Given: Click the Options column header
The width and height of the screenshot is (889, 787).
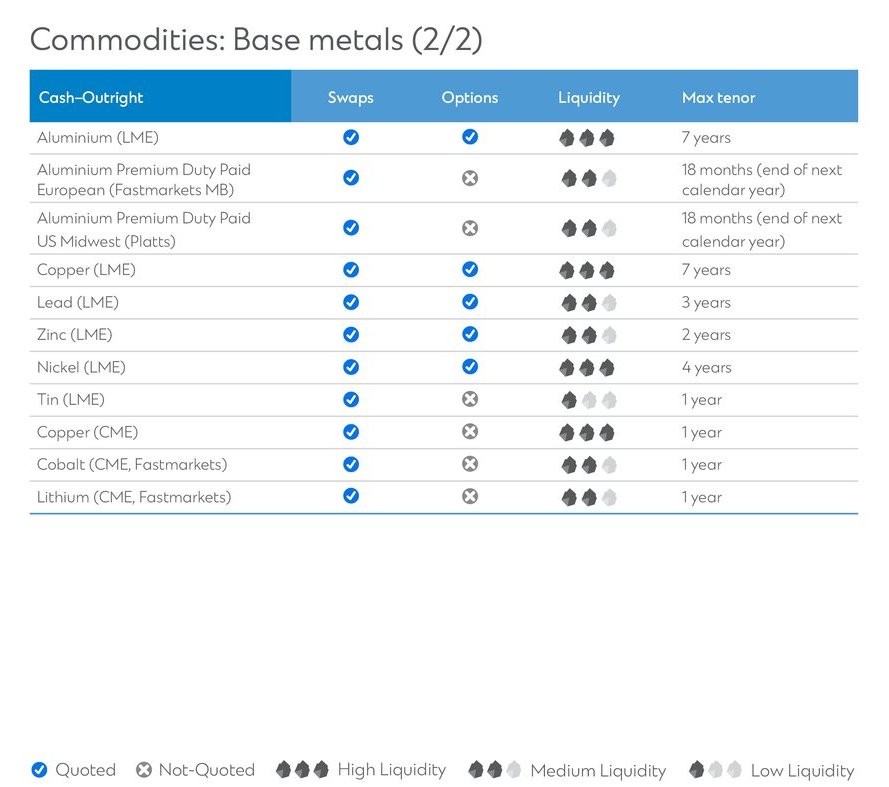Looking at the screenshot, I should pyautogui.click(x=470, y=97).
